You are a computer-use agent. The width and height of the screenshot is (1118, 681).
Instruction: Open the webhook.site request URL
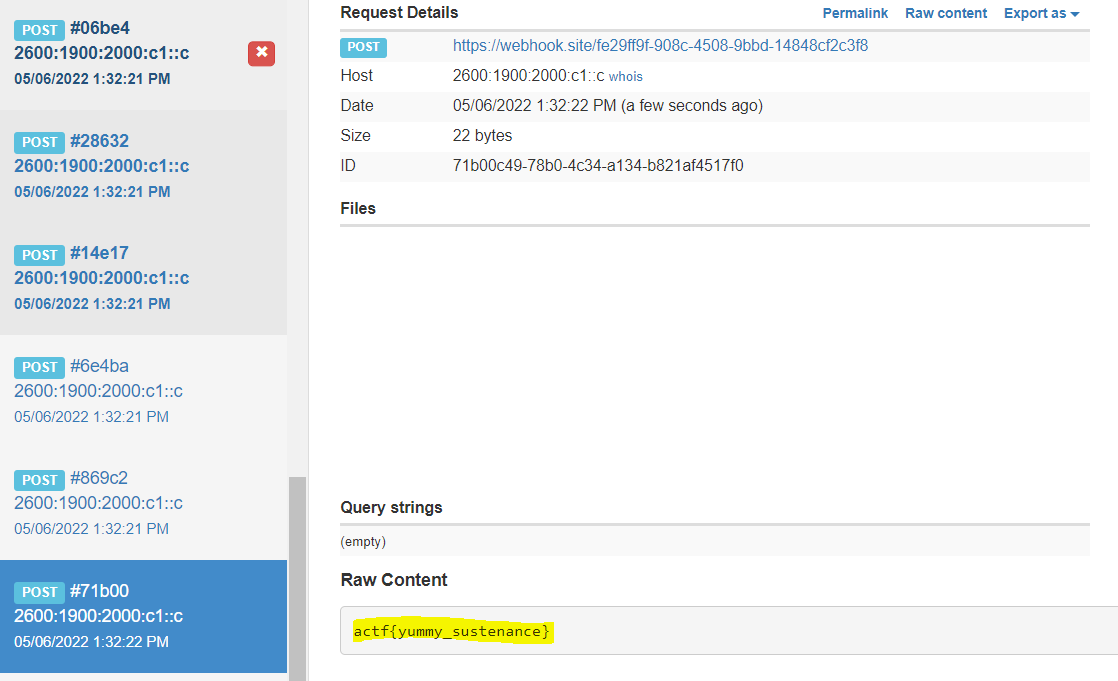660,46
